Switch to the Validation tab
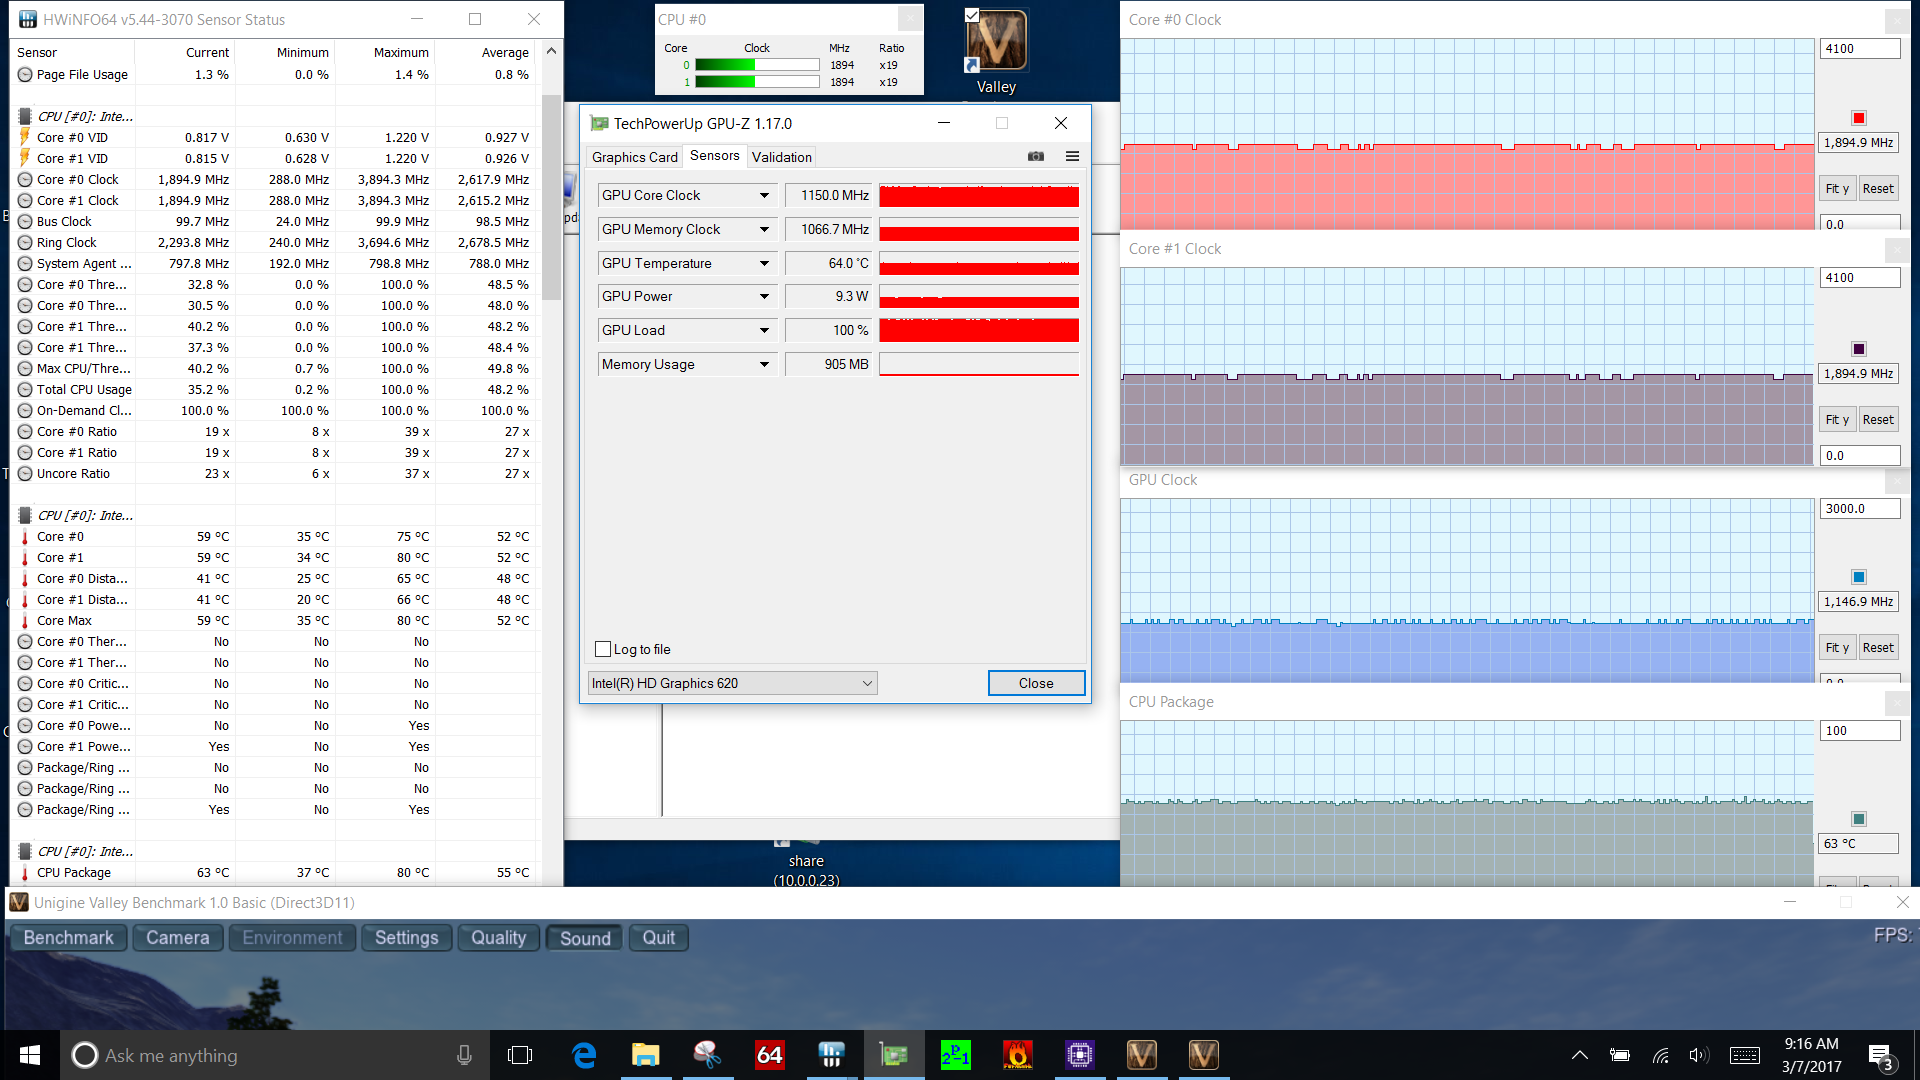This screenshot has width=1920, height=1080. point(781,157)
